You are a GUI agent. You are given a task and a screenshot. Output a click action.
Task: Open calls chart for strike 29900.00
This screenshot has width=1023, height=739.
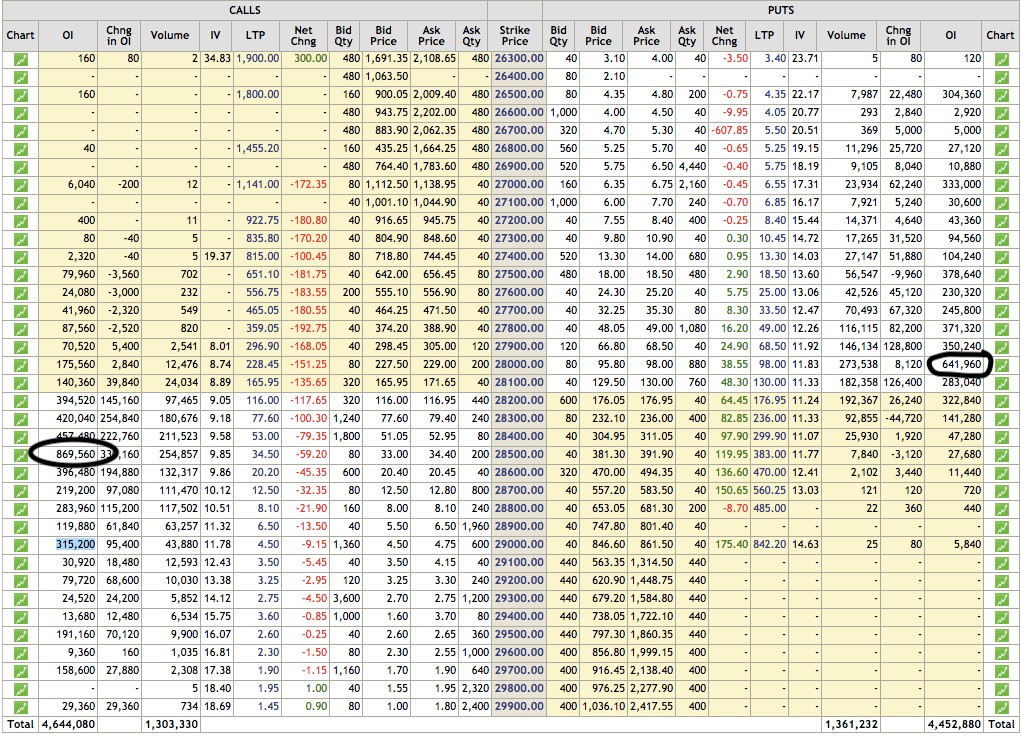tap(21, 707)
